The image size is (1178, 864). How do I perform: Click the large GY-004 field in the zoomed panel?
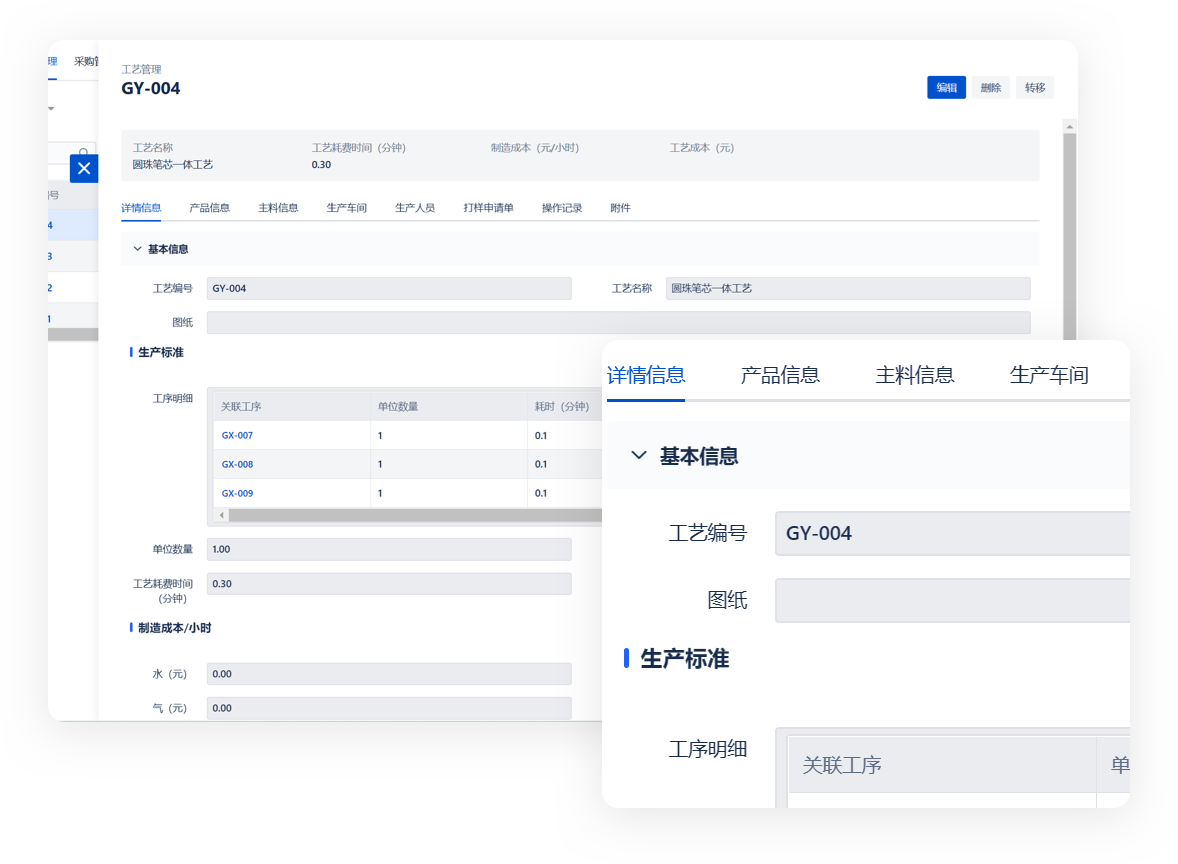[x=952, y=533]
